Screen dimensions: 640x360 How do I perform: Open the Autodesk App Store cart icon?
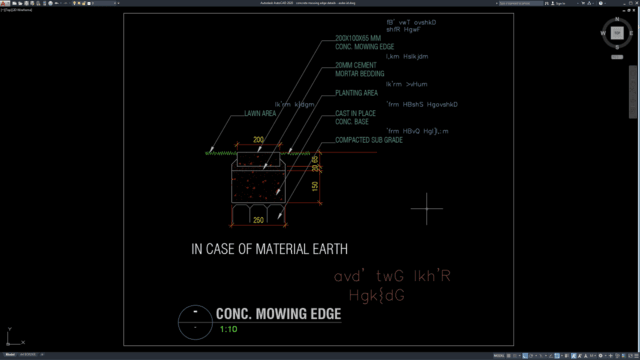[583, 3]
